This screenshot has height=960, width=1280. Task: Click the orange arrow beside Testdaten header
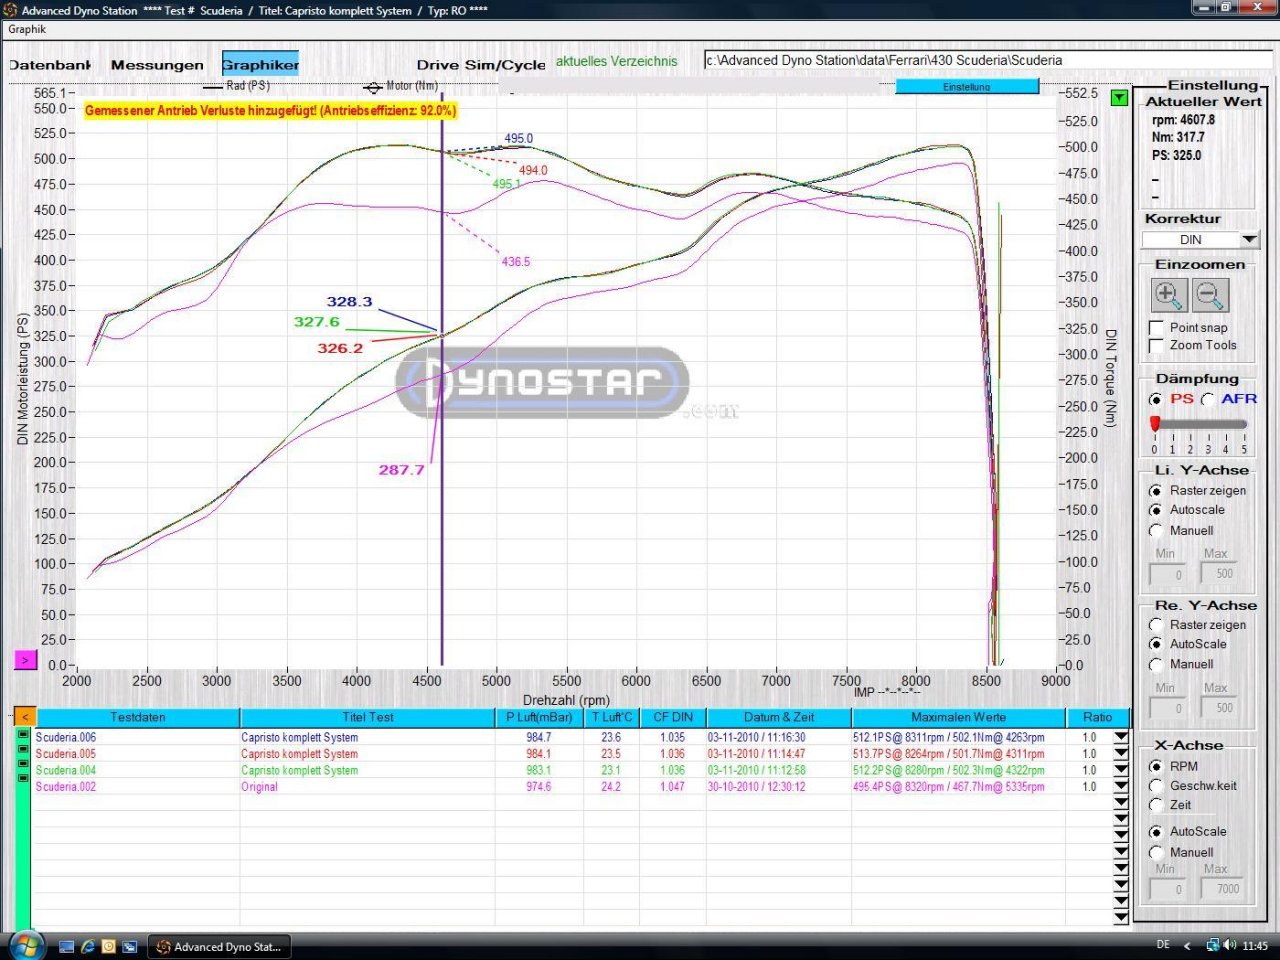pos(24,717)
